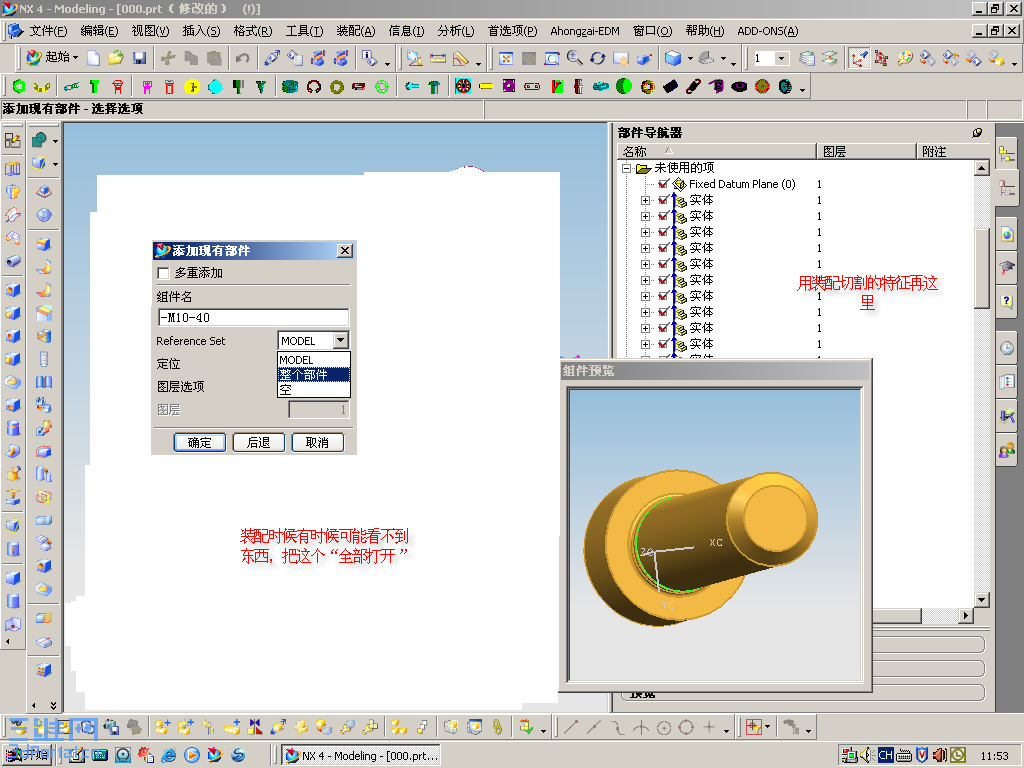
Task: Open the work layer dropdown showing 1
Action: [x=781, y=58]
